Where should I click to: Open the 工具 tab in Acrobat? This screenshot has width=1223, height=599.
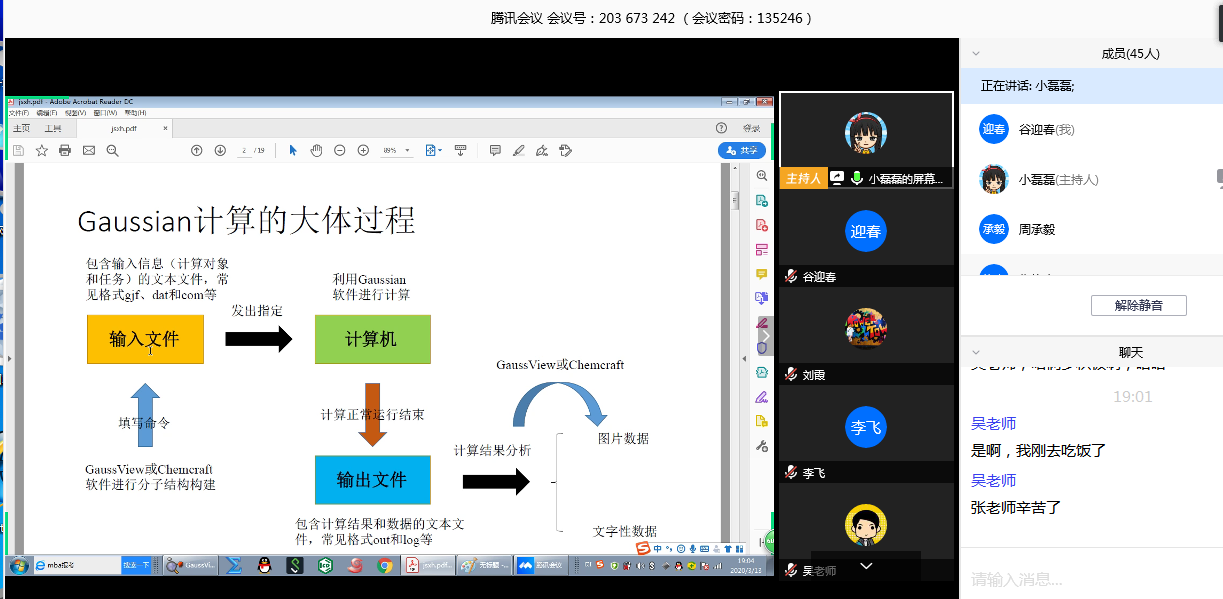[x=52, y=128]
